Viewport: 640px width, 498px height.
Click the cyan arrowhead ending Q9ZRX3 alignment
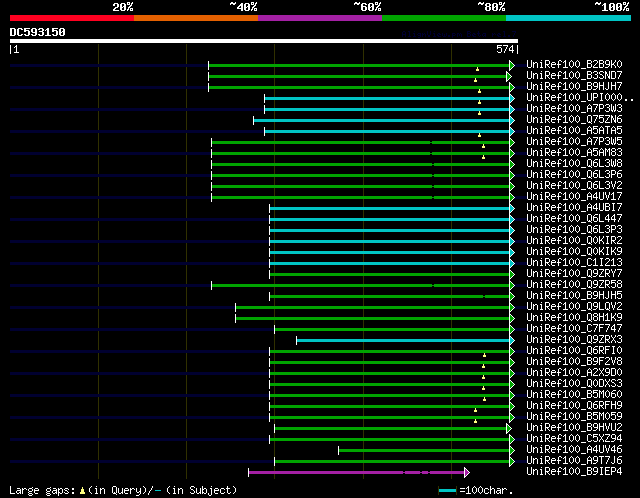point(512,340)
